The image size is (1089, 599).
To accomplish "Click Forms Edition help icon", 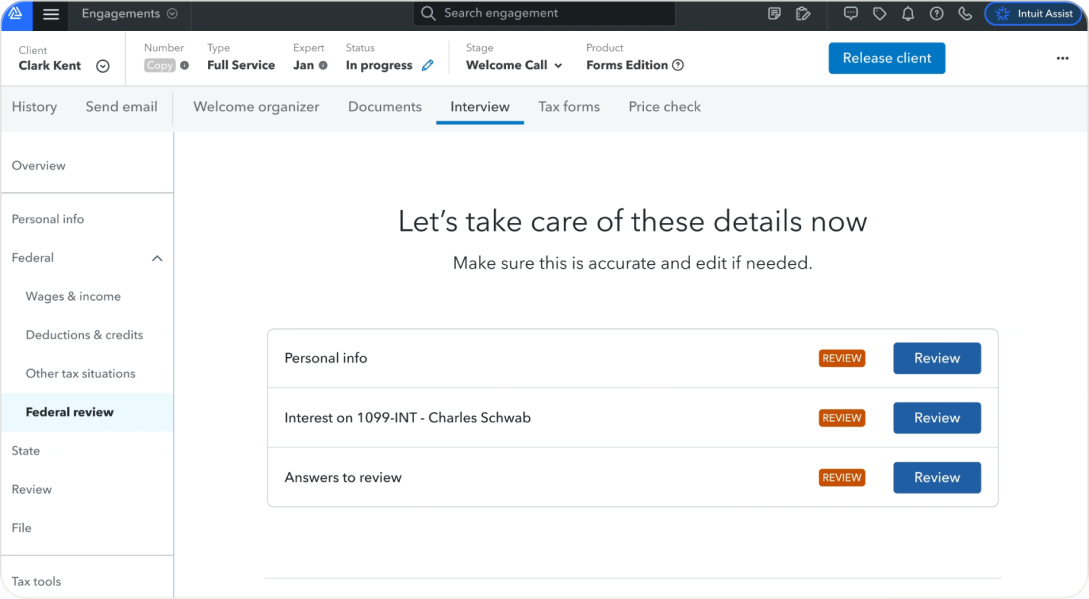I will (x=678, y=65).
